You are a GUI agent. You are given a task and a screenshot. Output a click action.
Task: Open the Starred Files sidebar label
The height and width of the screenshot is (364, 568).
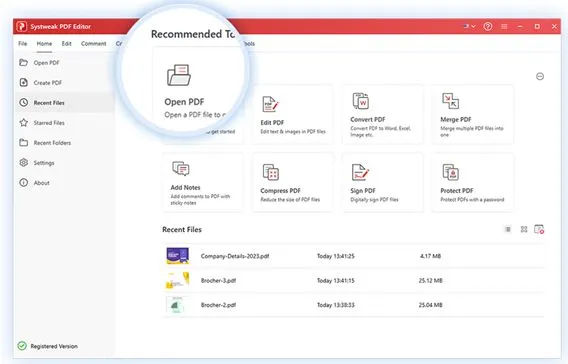pyautogui.click(x=49, y=123)
